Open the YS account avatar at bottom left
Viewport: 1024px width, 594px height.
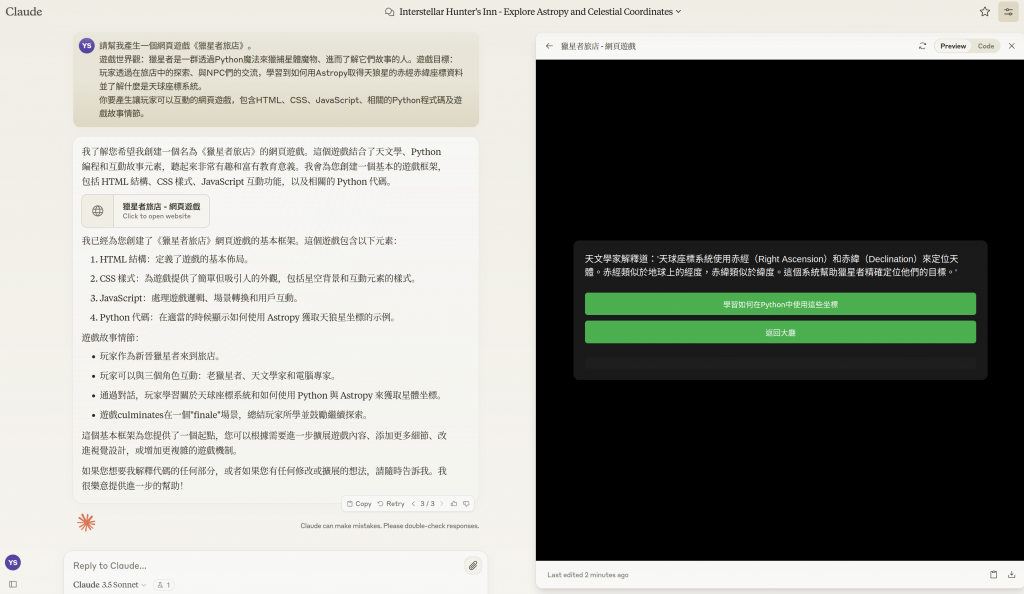[12, 563]
